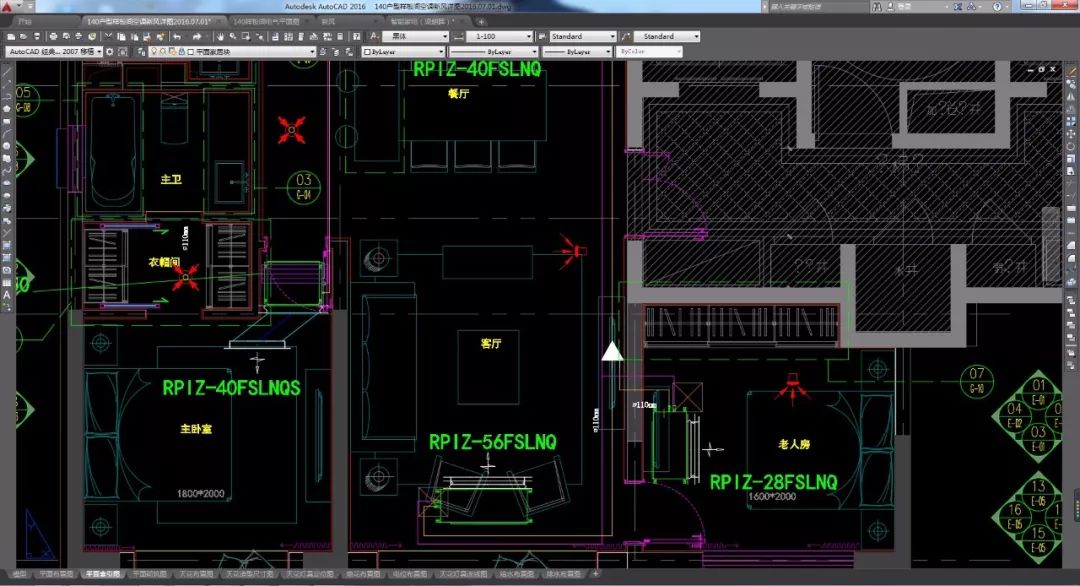
Task: Switch to the 天花布置图 layout tab
Action: coord(196,574)
